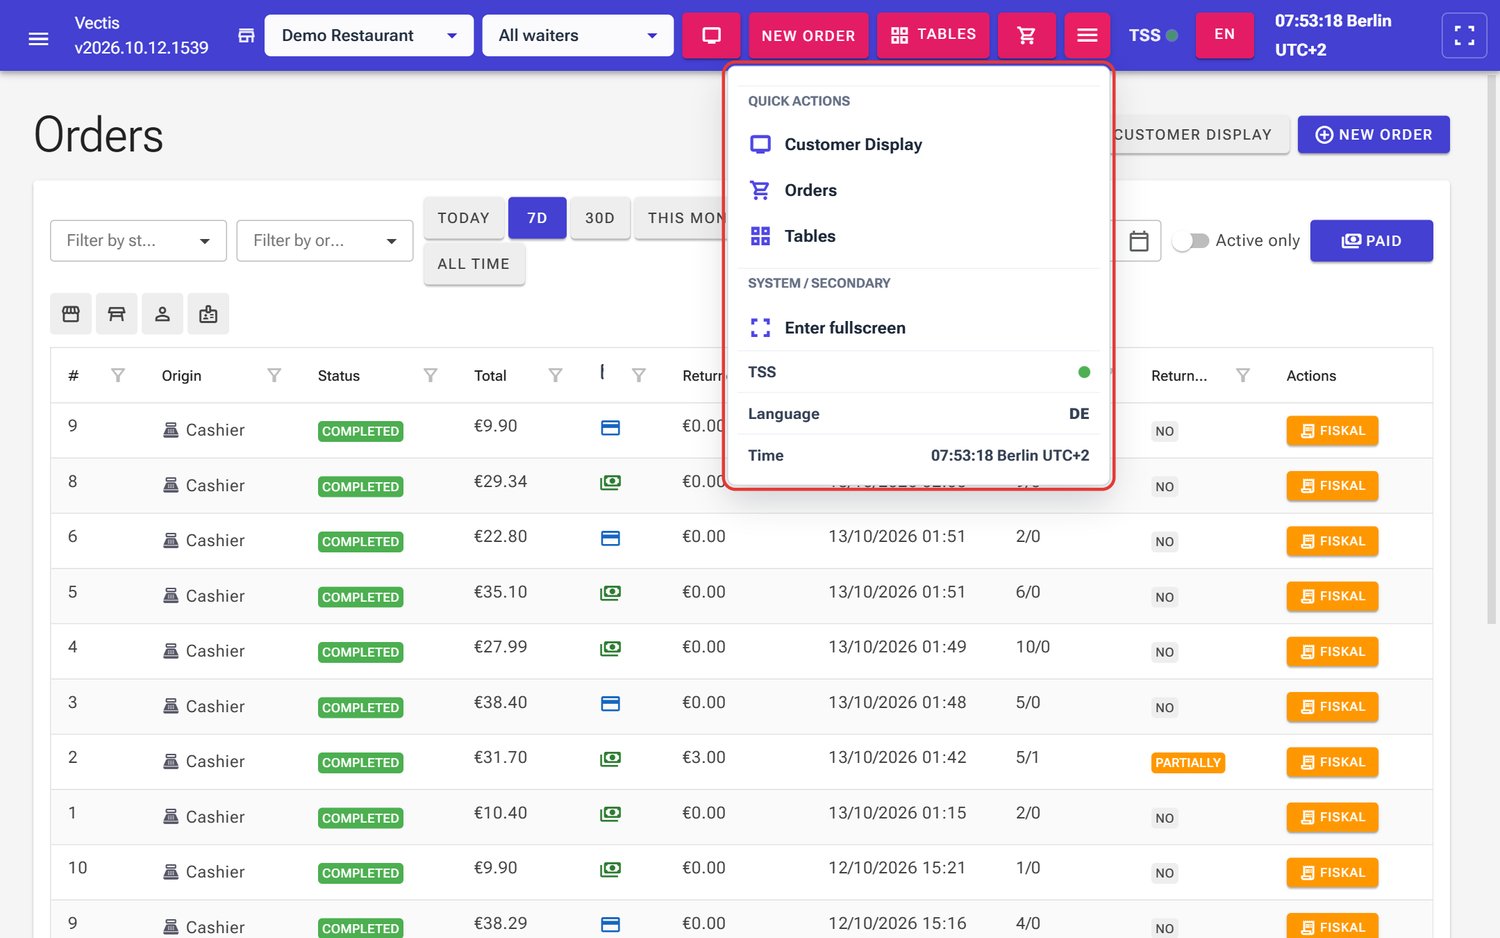Screen dimensions: 1500x938
Task: Click the 13/10/2026 01:42 date cell
Action: [x=897, y=758]
